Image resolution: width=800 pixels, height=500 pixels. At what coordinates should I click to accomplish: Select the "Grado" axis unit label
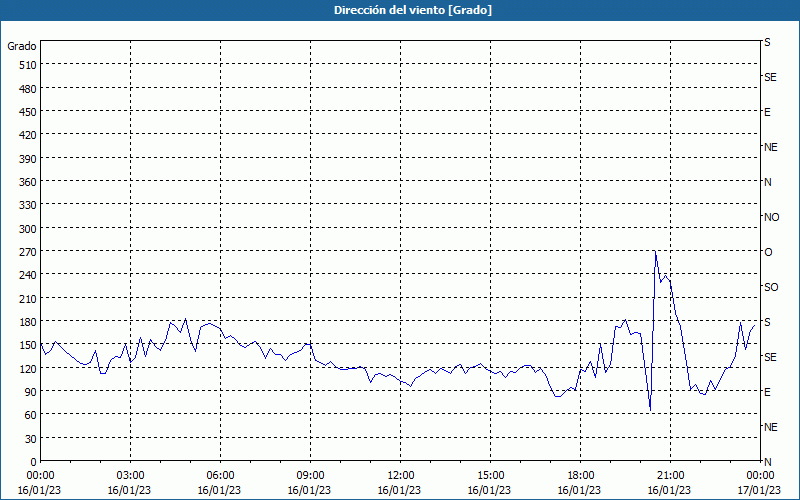click(22, 46)
